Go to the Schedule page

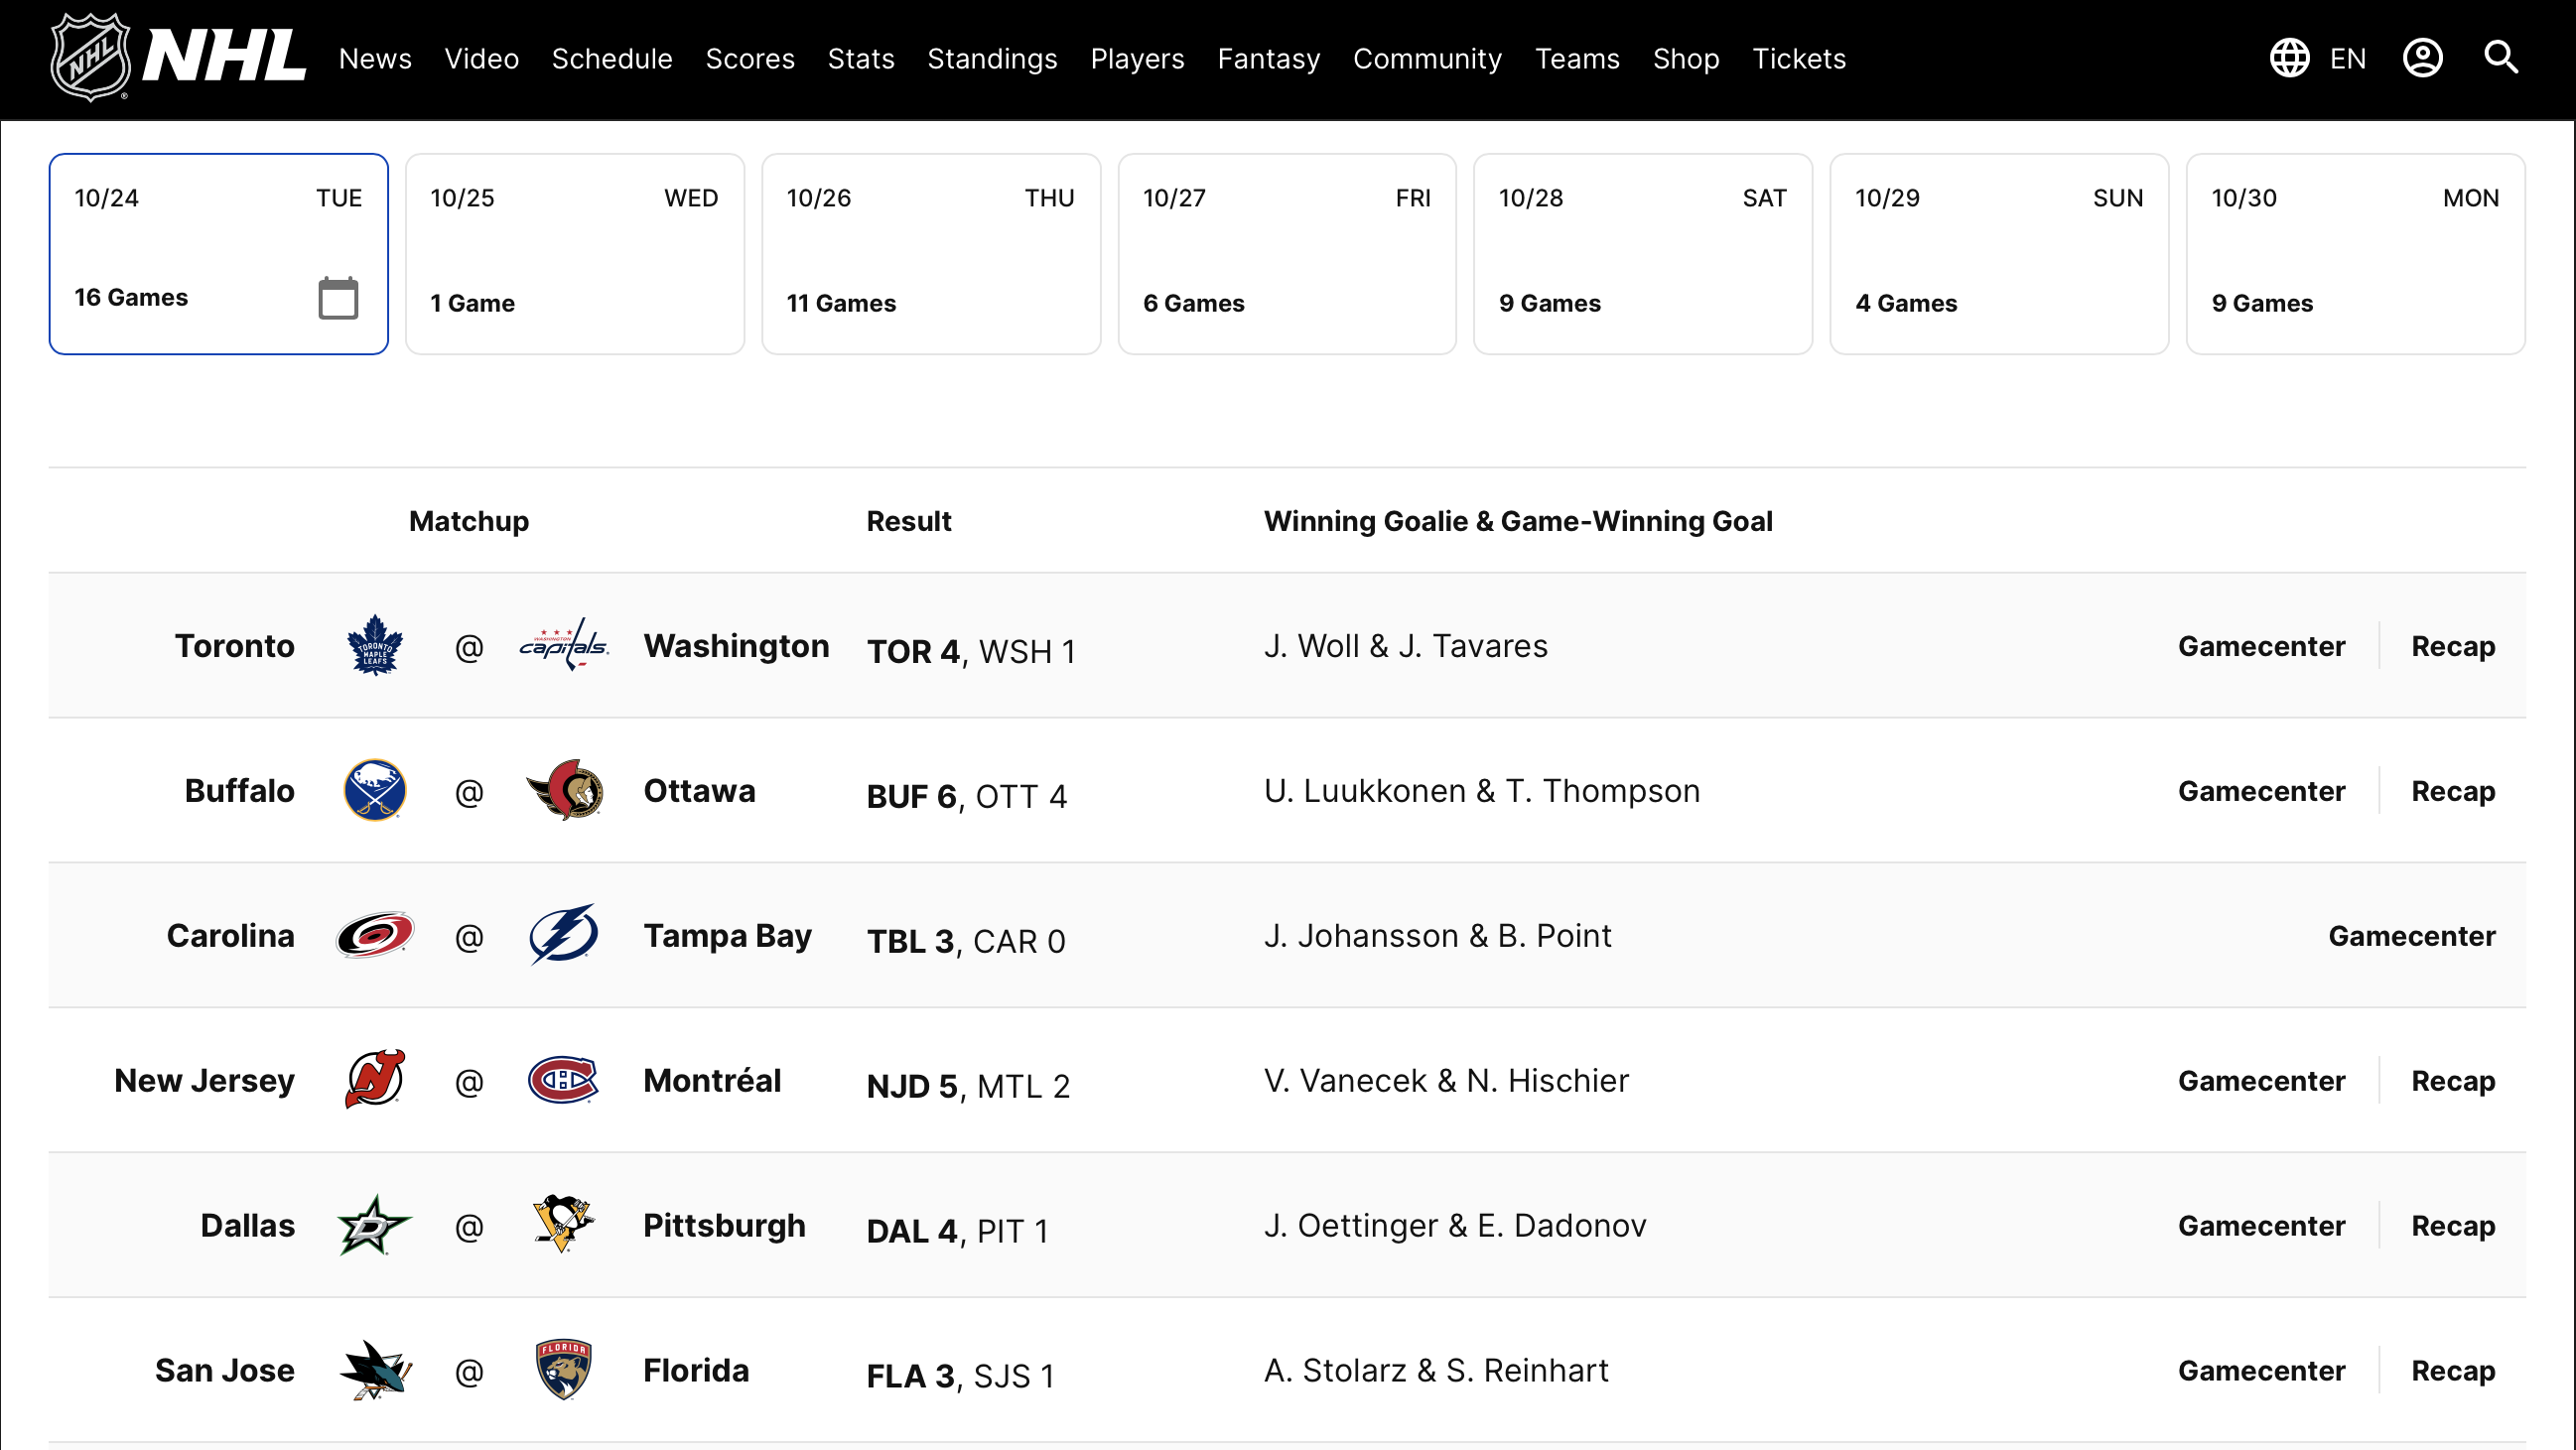click(612, 59)
